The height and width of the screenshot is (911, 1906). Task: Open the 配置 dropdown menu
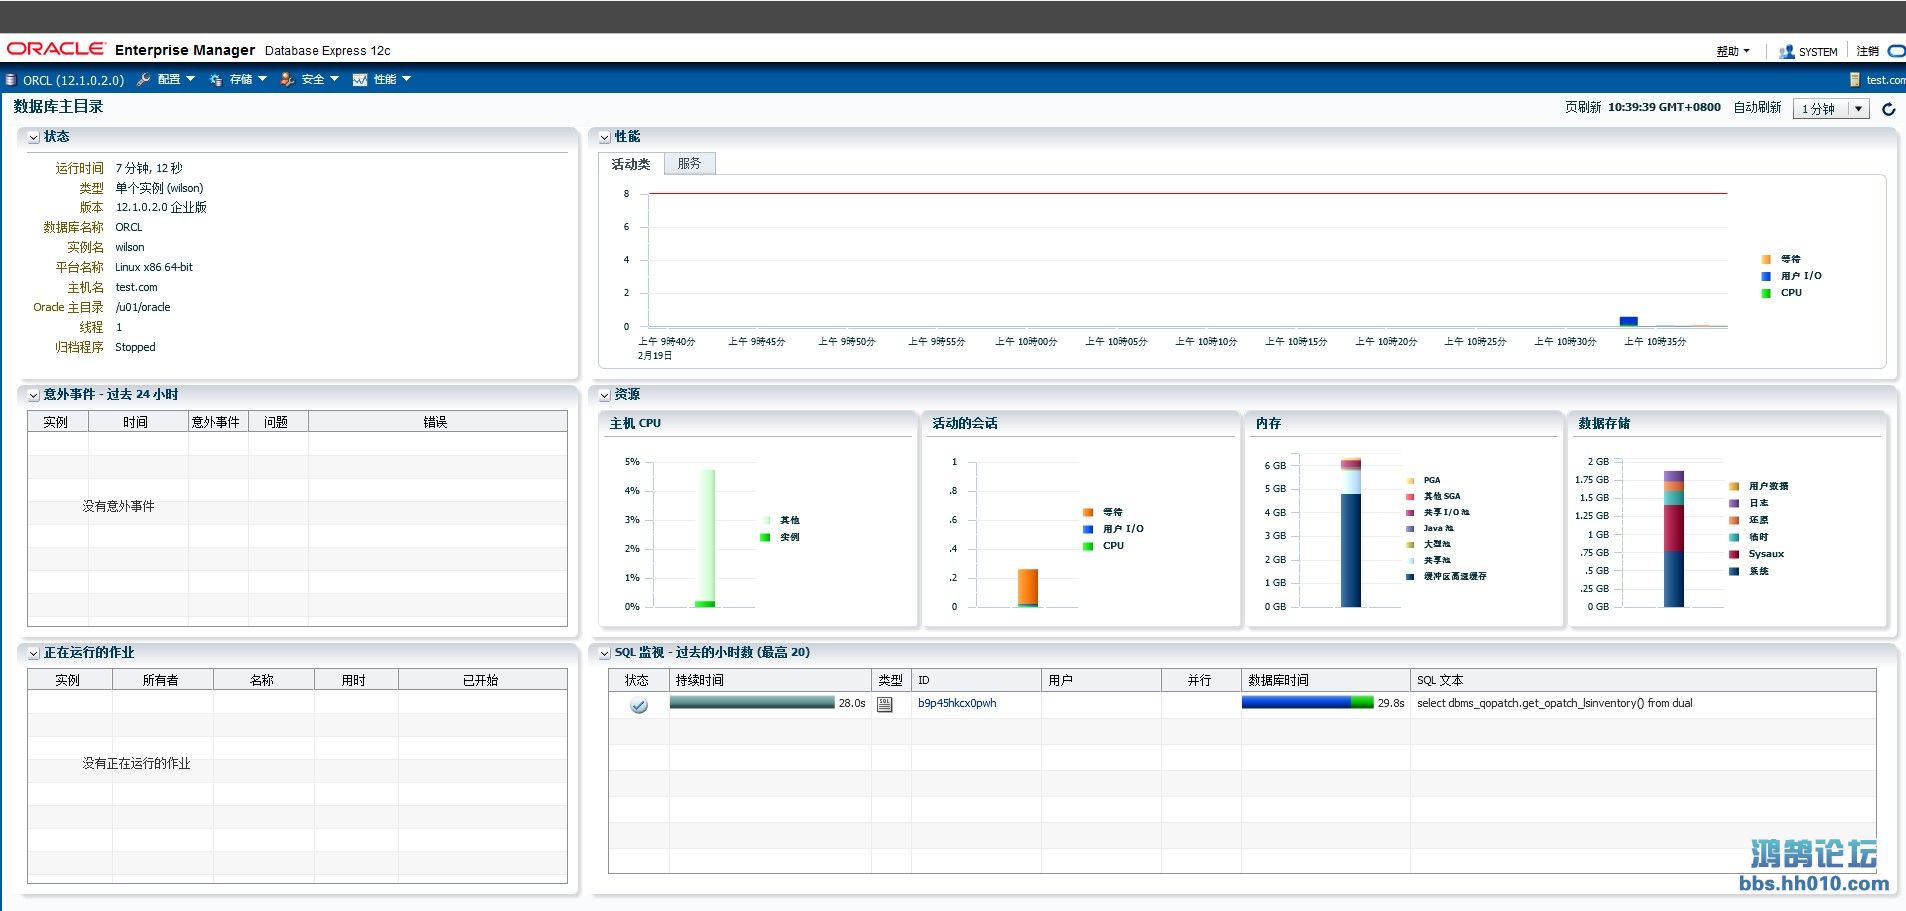point(177,79)
